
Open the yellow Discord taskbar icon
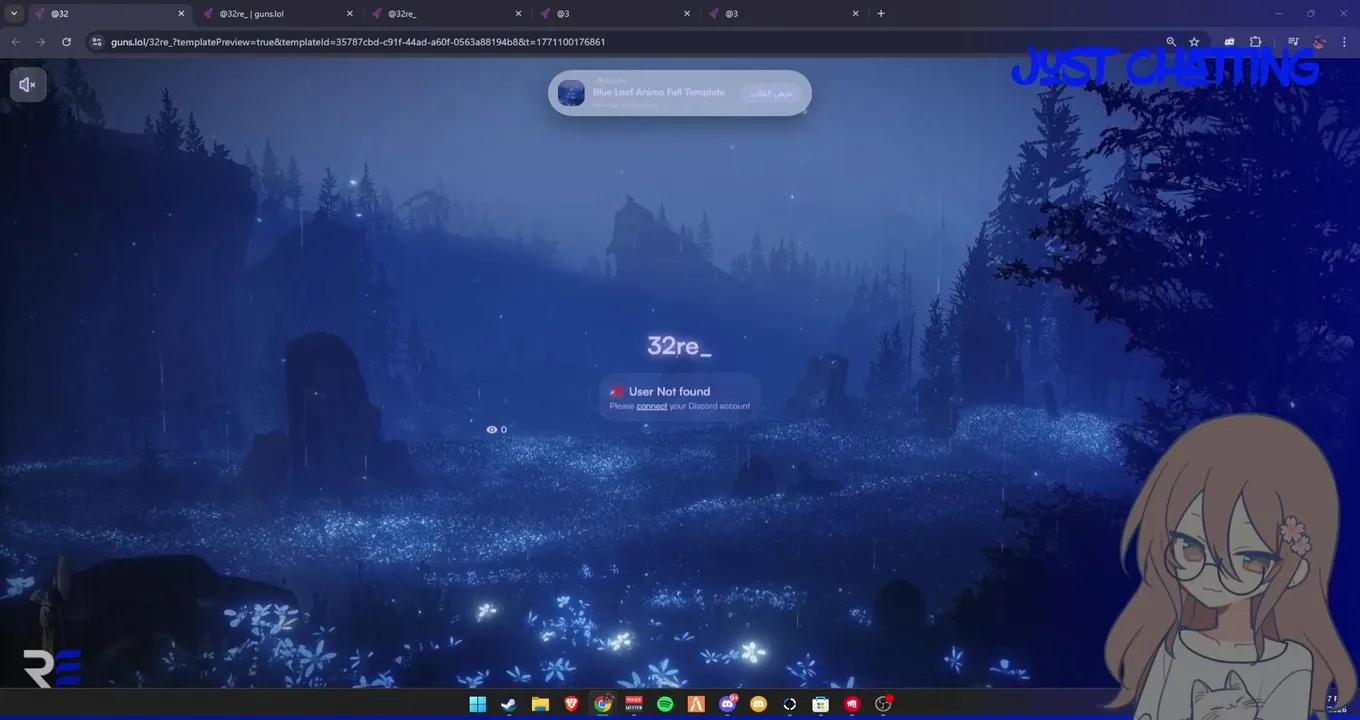pos(758,704)
